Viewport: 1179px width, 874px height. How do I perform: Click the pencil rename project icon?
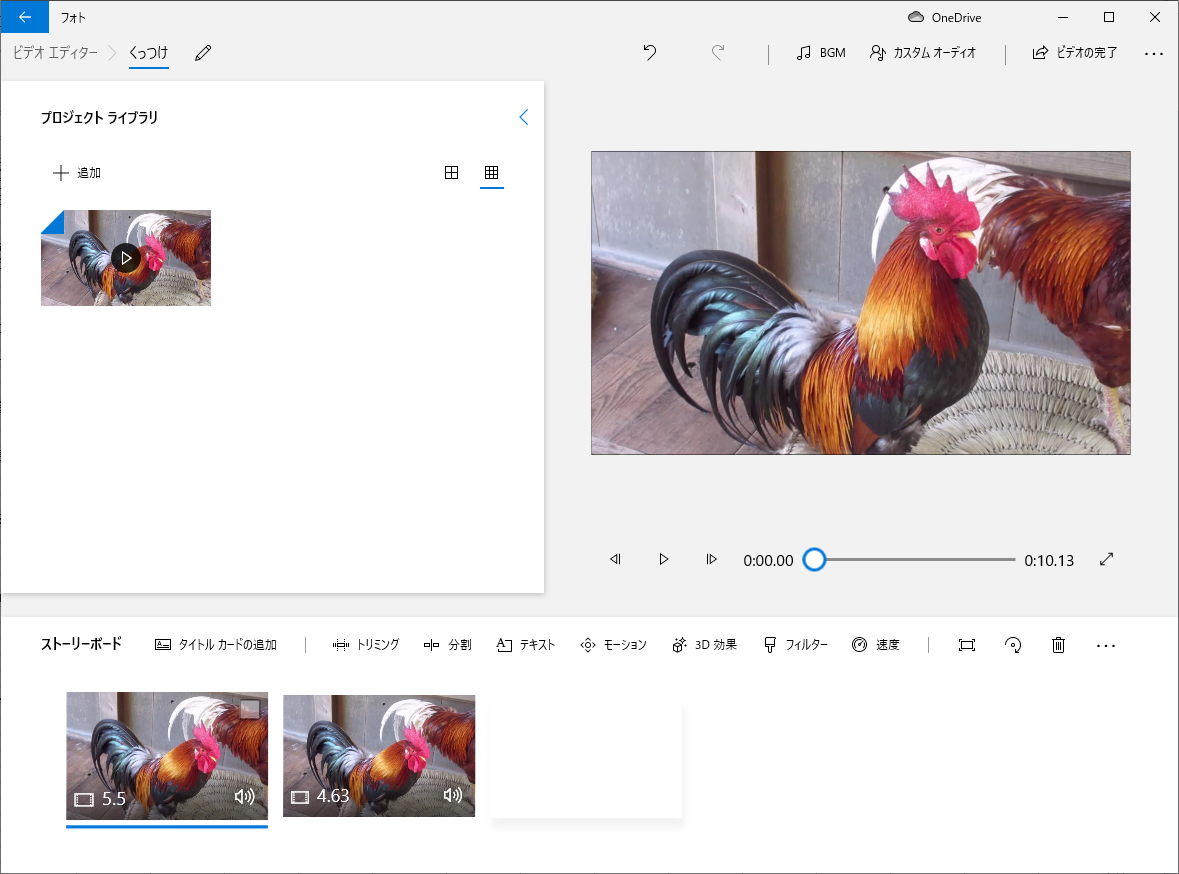click(x=203, y=53)
